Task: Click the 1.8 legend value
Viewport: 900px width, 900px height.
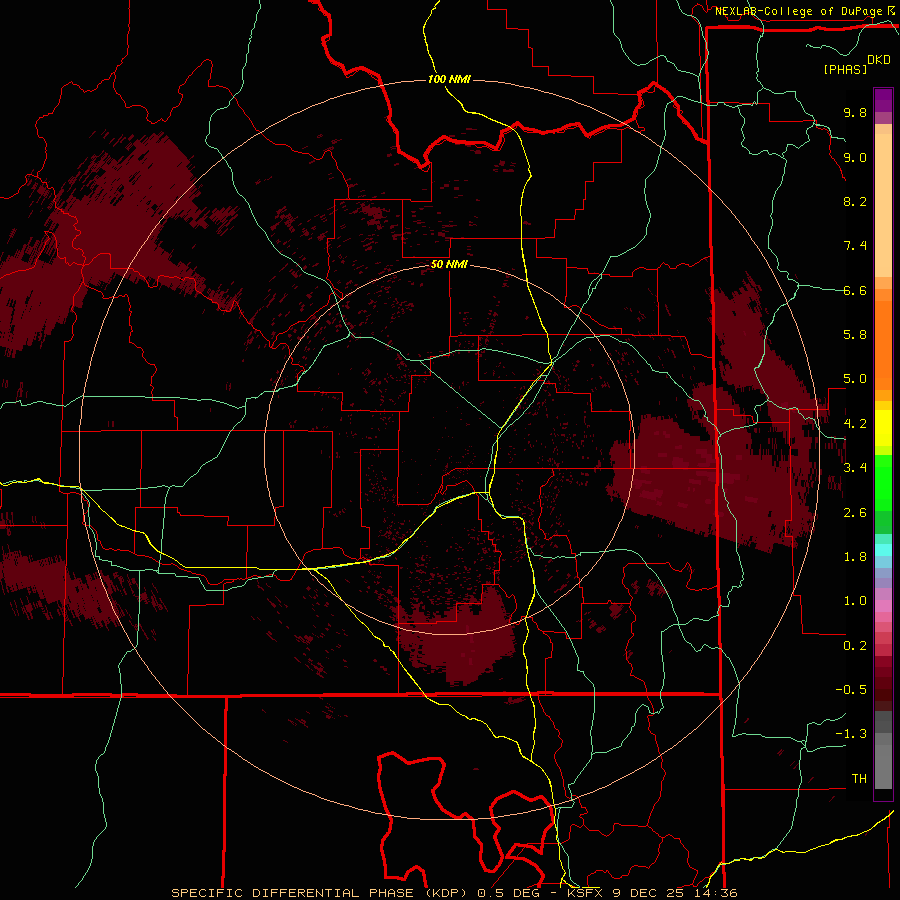Action: pyautogui.click(x=855, y=557)
